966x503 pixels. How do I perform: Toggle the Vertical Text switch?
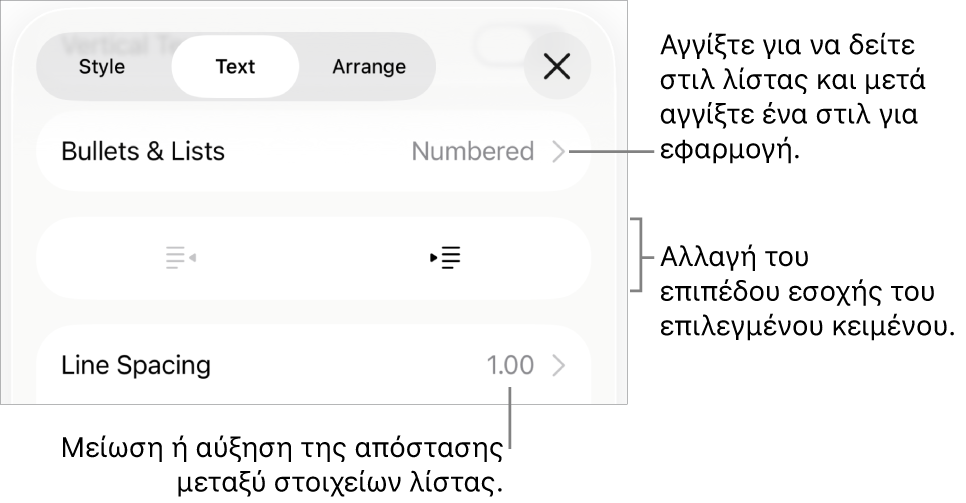tap(510, 40)
